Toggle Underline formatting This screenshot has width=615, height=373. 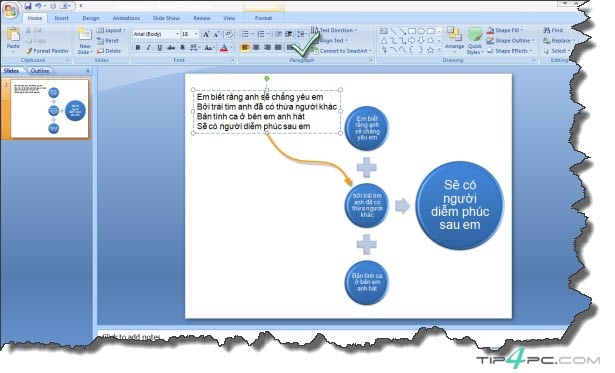[159, 47]
